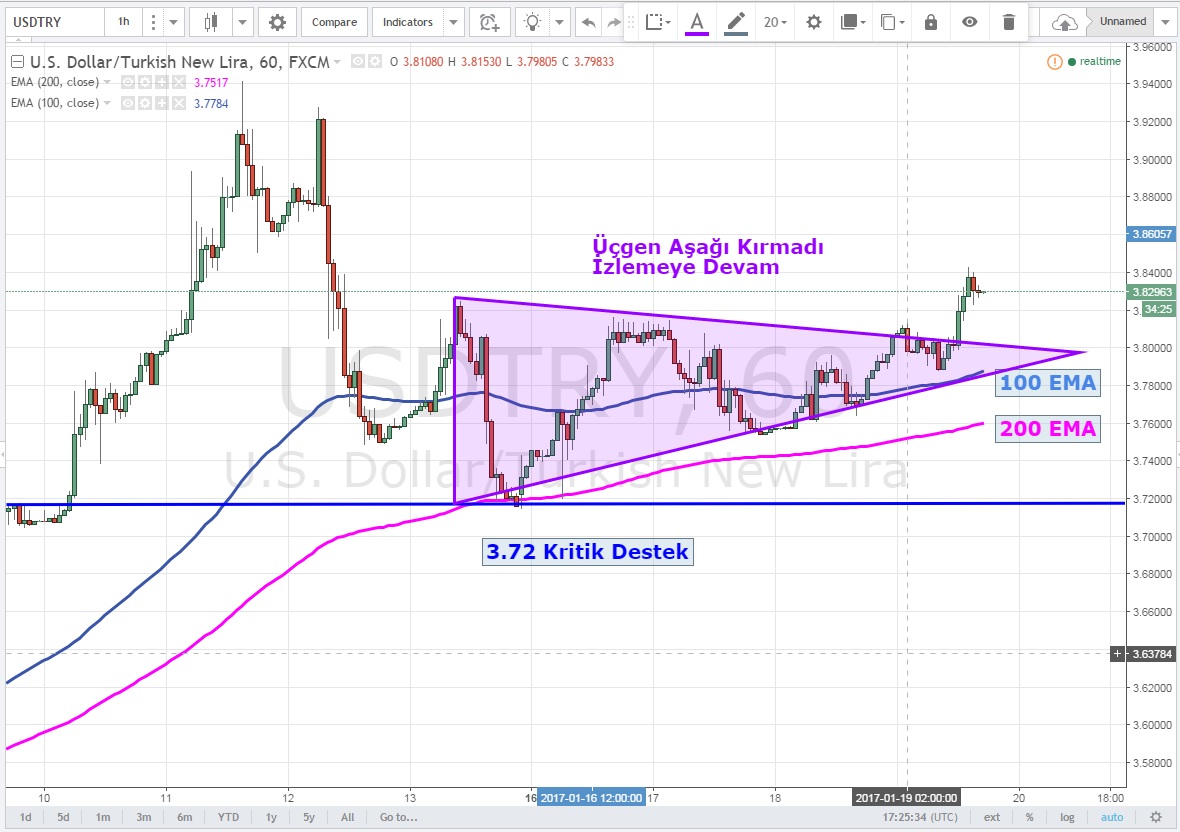
Task: Hide the selected drawing with eye icon
Action: (969, 22)
